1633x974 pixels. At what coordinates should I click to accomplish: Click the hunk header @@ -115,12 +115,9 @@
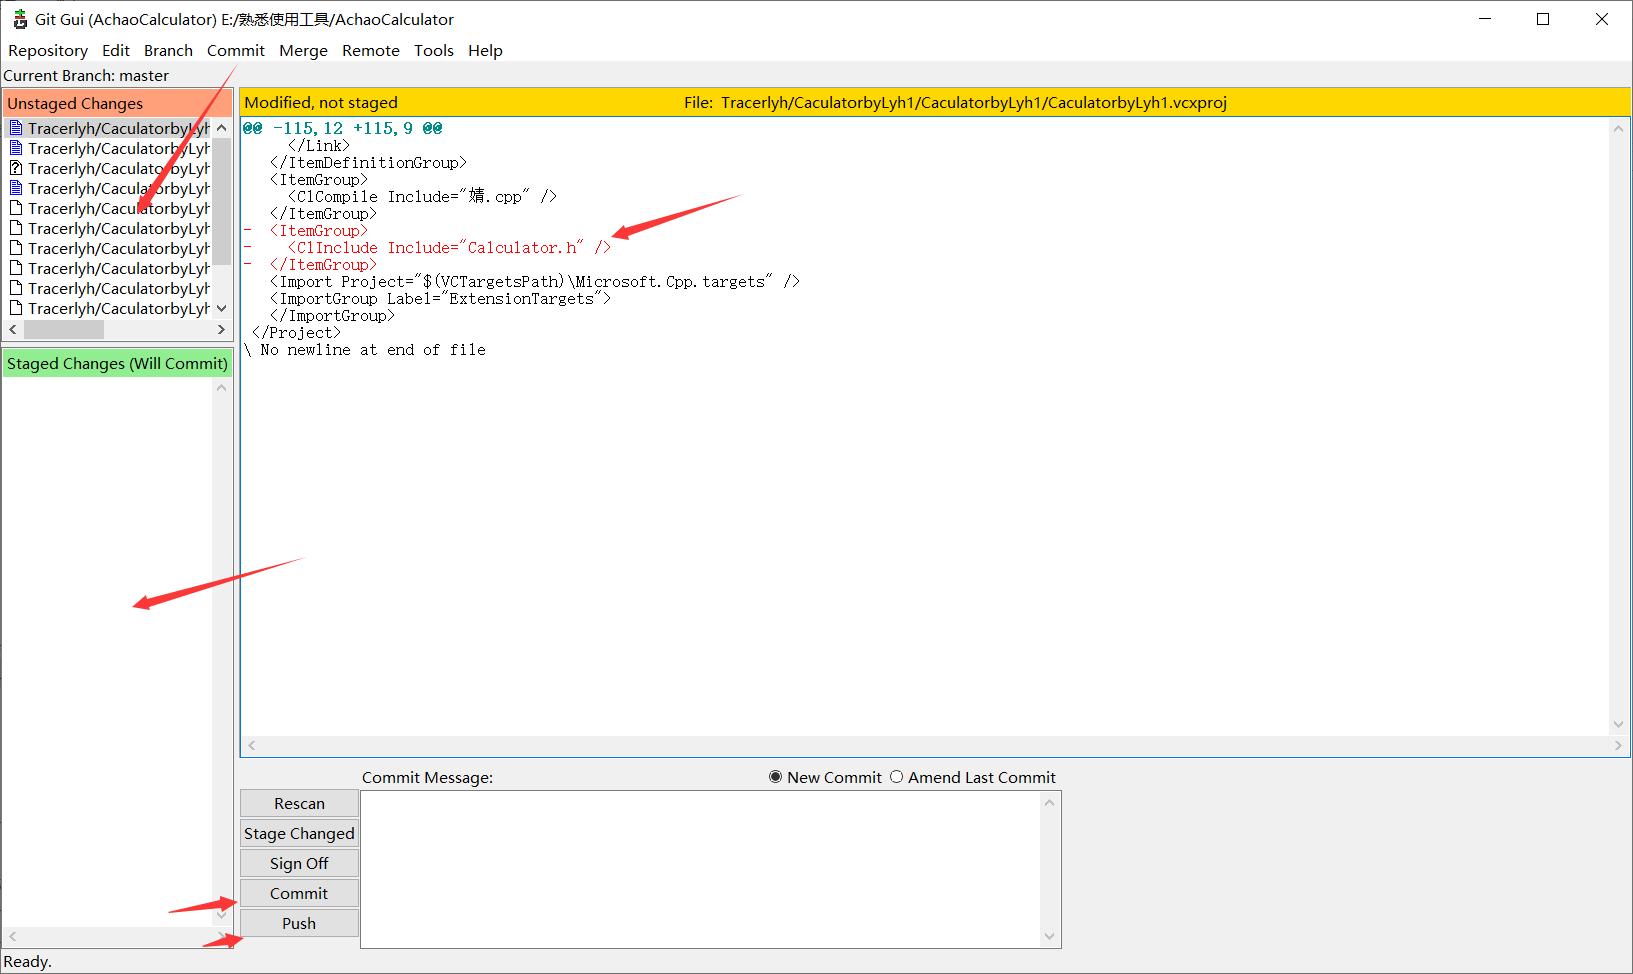(x=343, y=128)
